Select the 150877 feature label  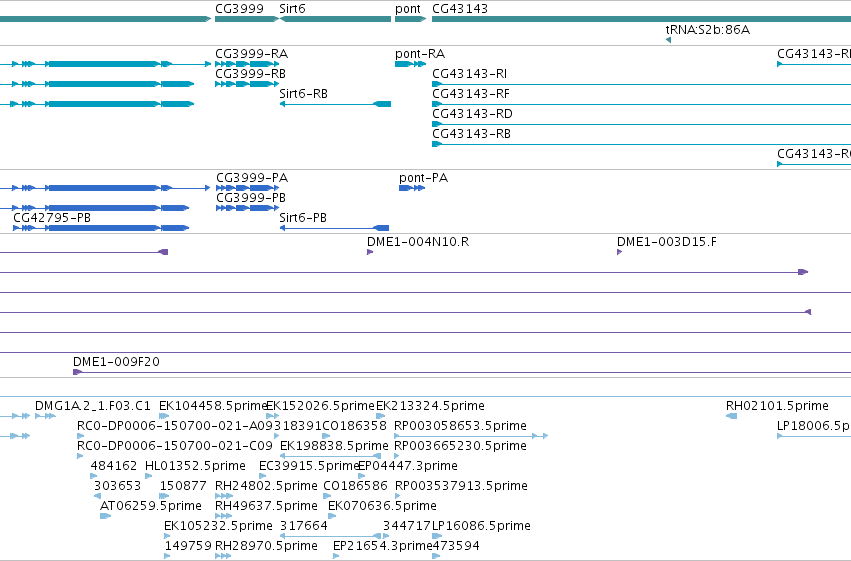183,486
